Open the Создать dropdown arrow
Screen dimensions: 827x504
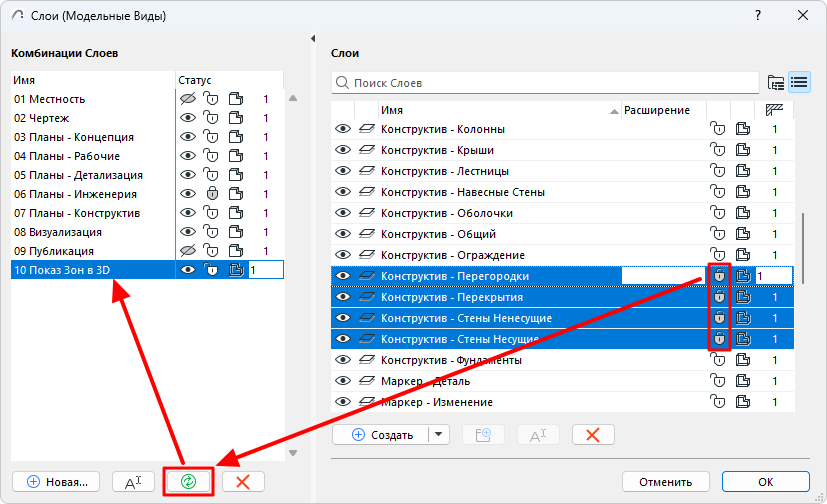pos(439,435)
